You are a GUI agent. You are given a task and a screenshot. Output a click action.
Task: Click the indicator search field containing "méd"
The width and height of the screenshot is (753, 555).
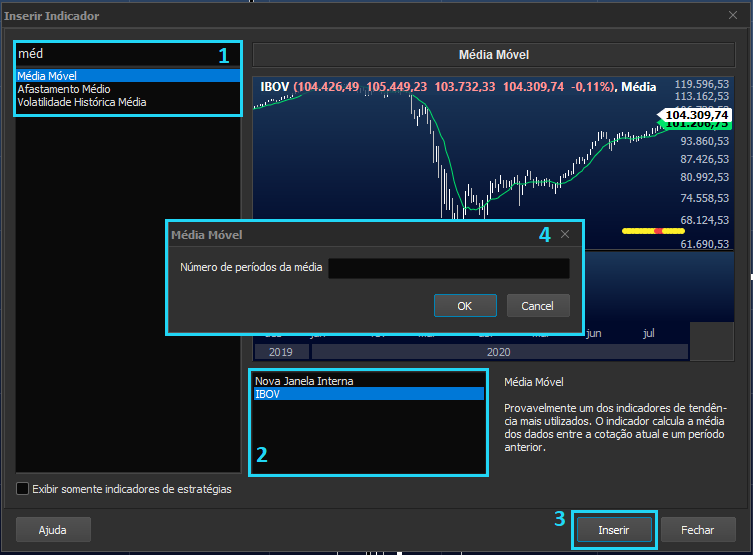coord(127,54)
